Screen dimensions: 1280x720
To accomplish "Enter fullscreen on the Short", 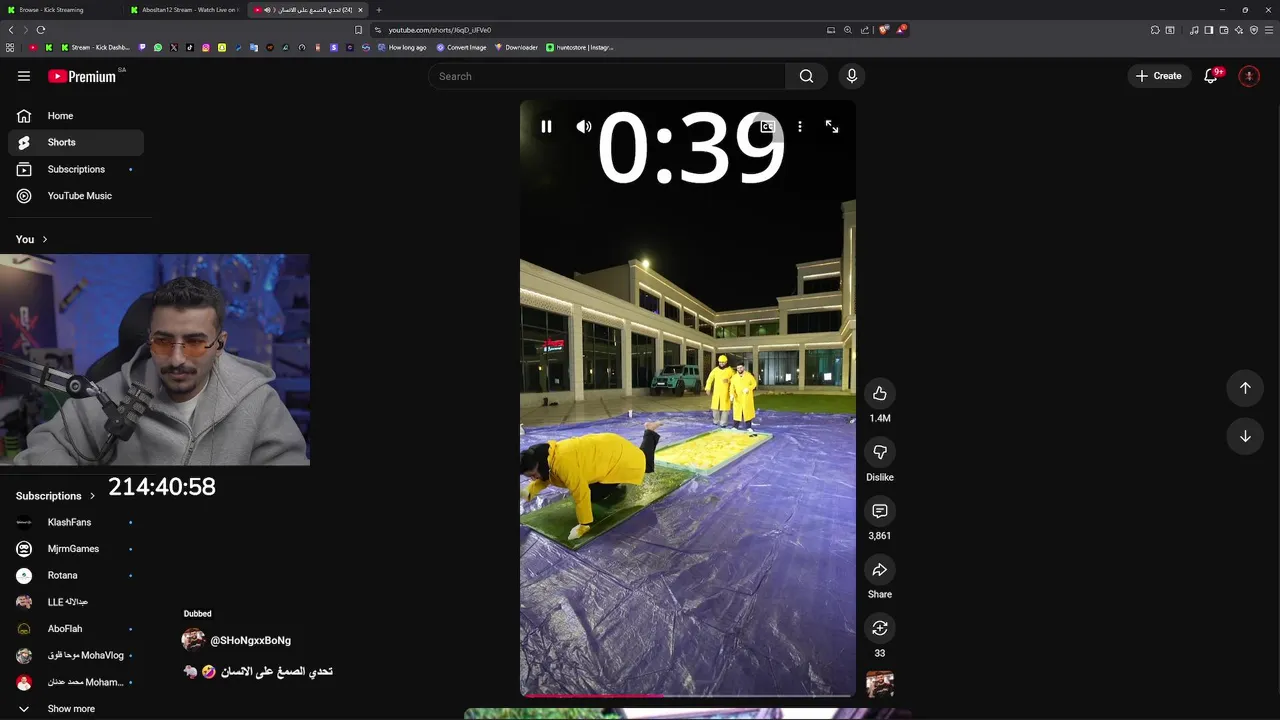I will click(x=832, y=127).
